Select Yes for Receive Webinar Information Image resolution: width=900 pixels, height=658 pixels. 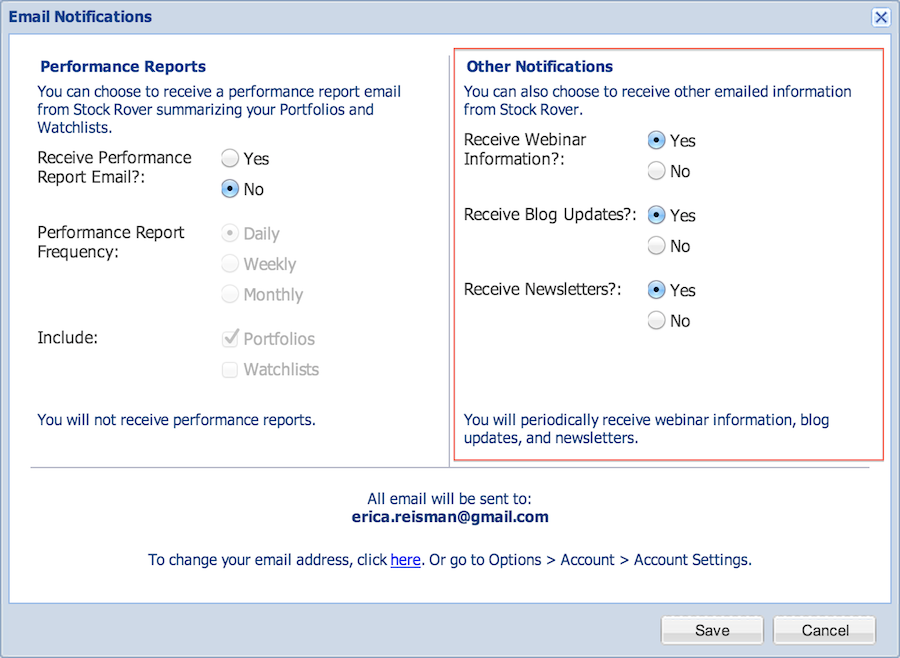click(x=657, y=140)
